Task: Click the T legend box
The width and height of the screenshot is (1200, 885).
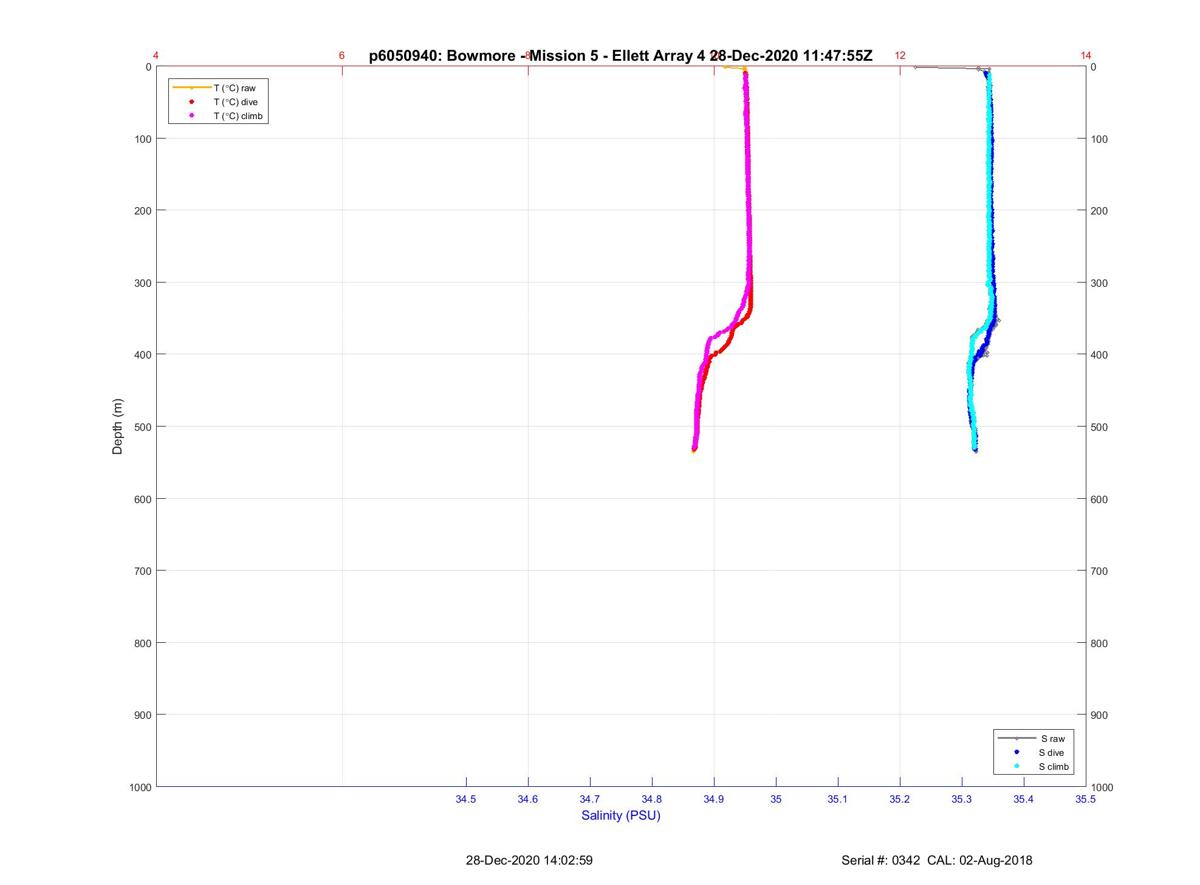Action: pos(219,102)
